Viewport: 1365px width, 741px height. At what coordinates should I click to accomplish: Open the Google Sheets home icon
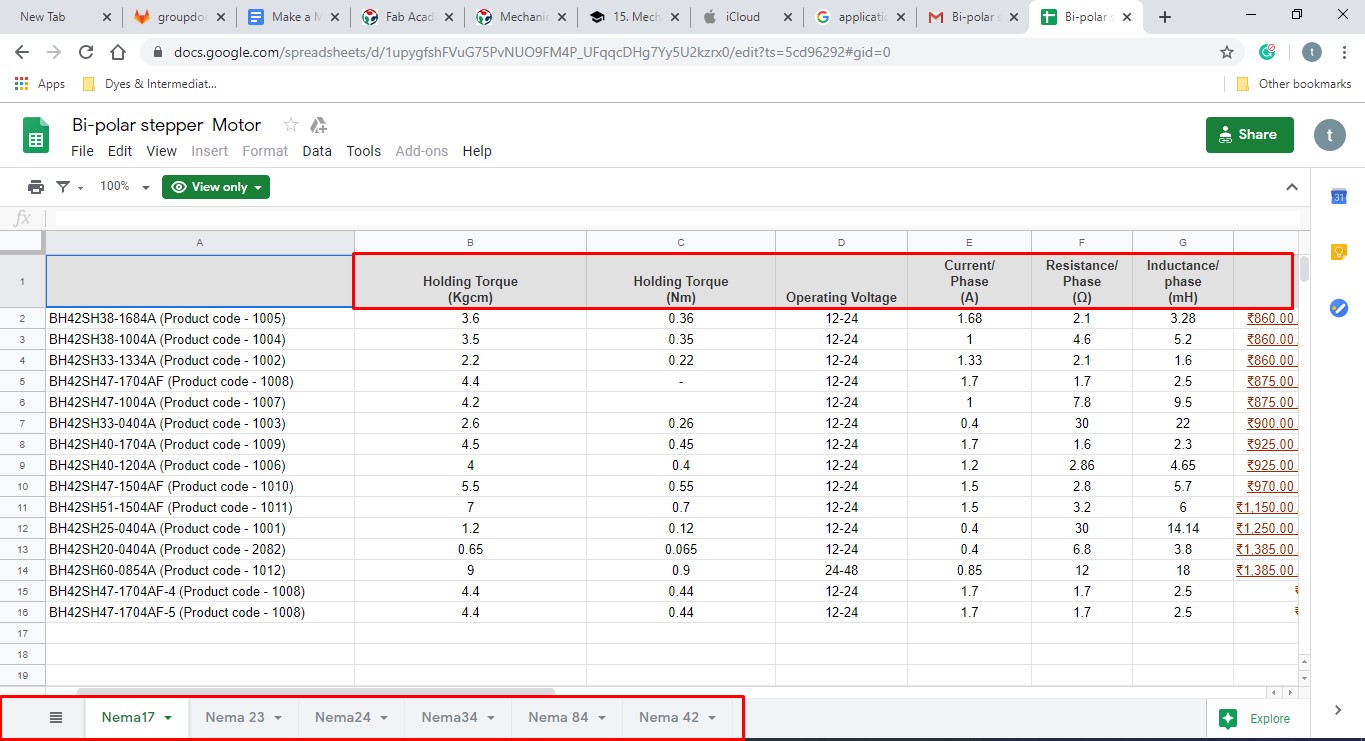36,135
